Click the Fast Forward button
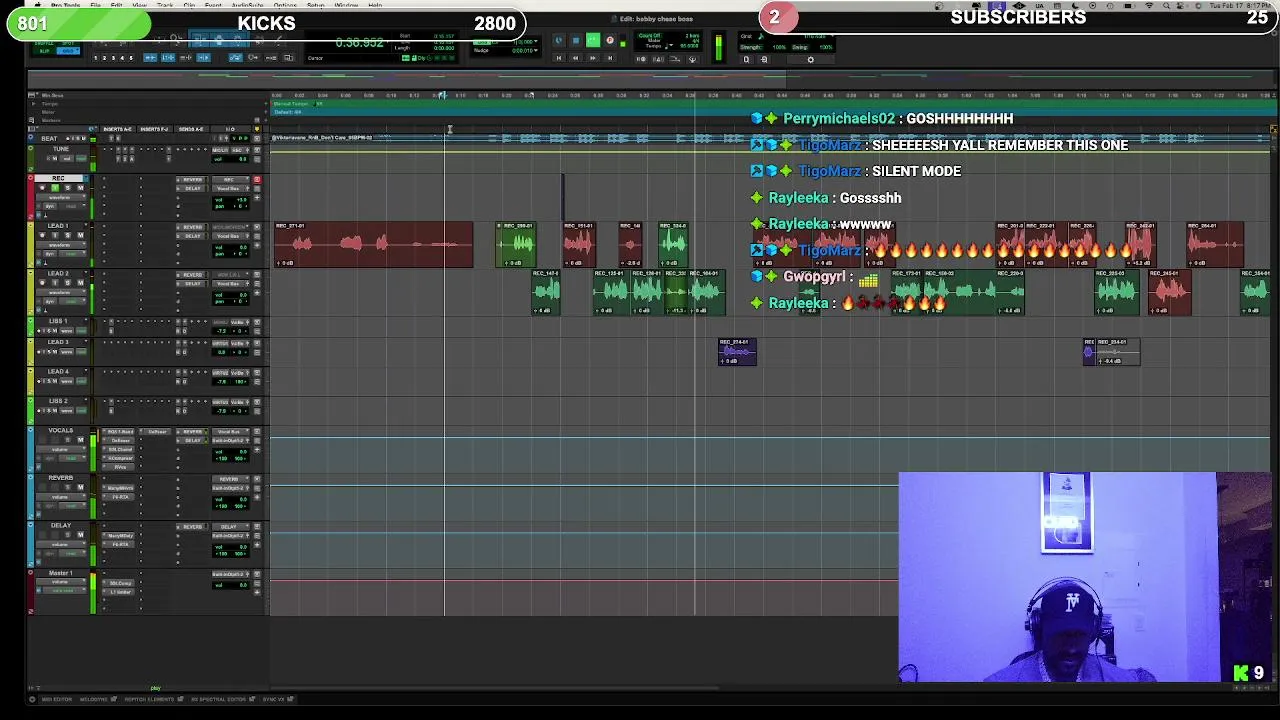The width and height of the screenshot is (1280, 720). tap(593, 58)
